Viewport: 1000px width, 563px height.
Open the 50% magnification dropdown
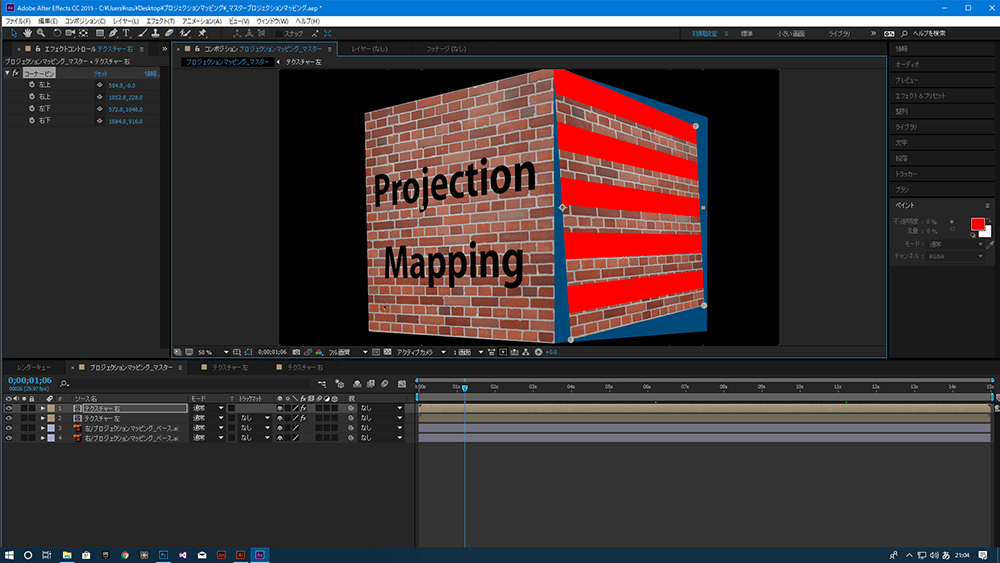pos(212,352)
